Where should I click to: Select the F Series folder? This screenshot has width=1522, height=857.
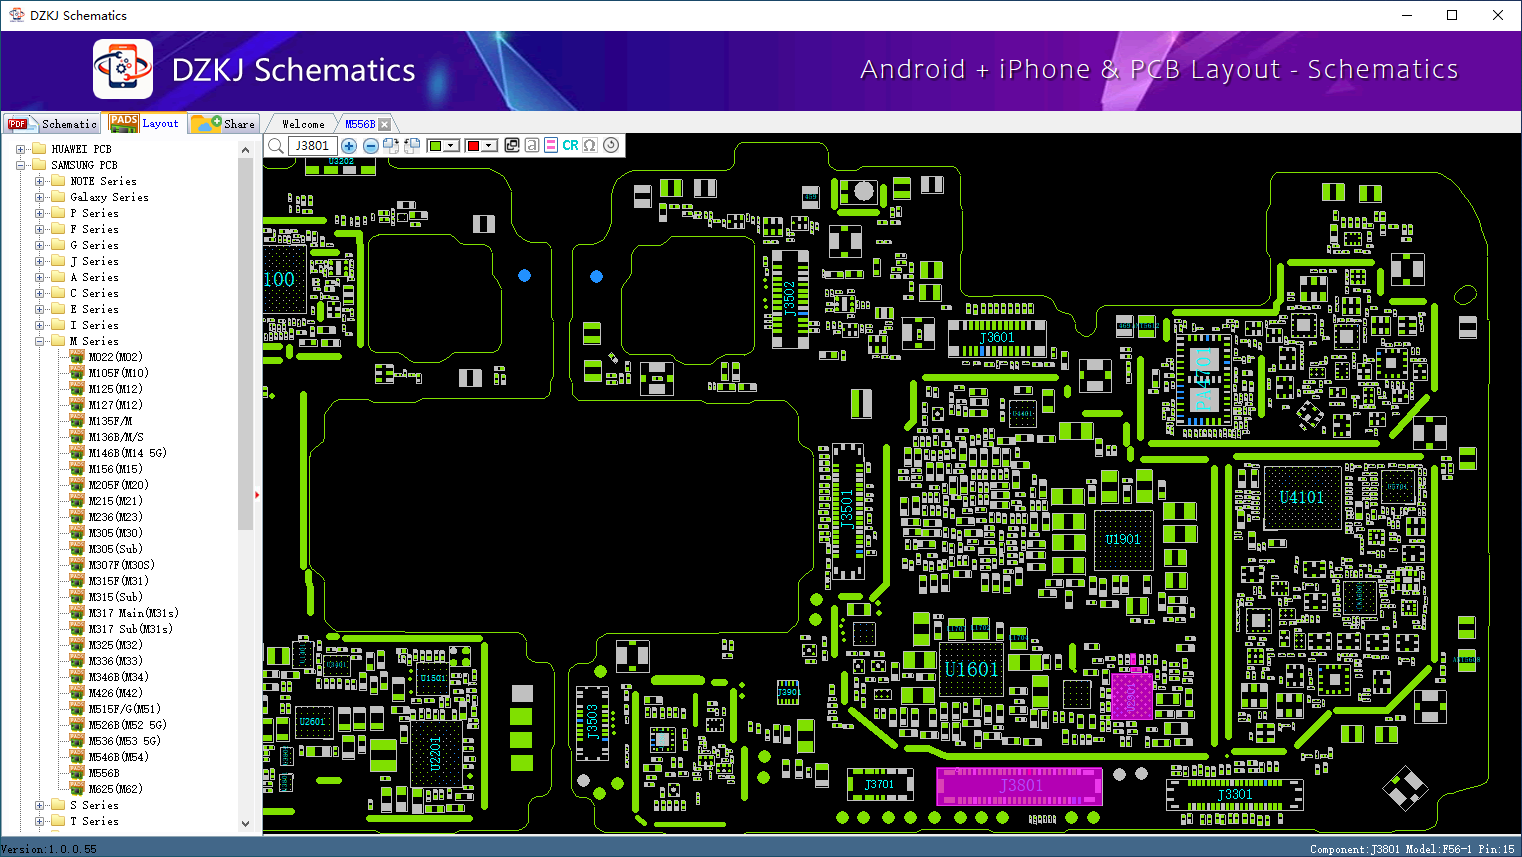pyautogui.click(x=94, y=229)
